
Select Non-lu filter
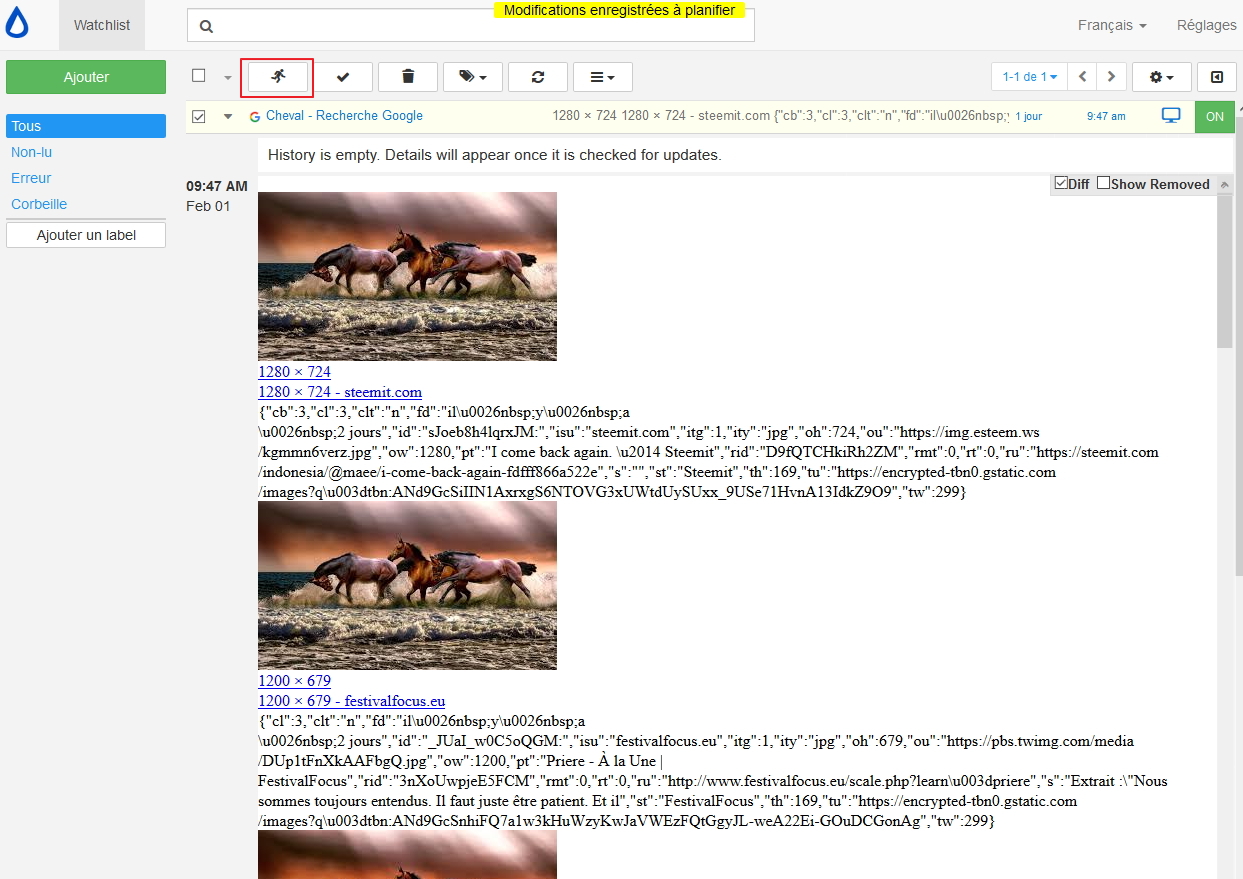31,152
